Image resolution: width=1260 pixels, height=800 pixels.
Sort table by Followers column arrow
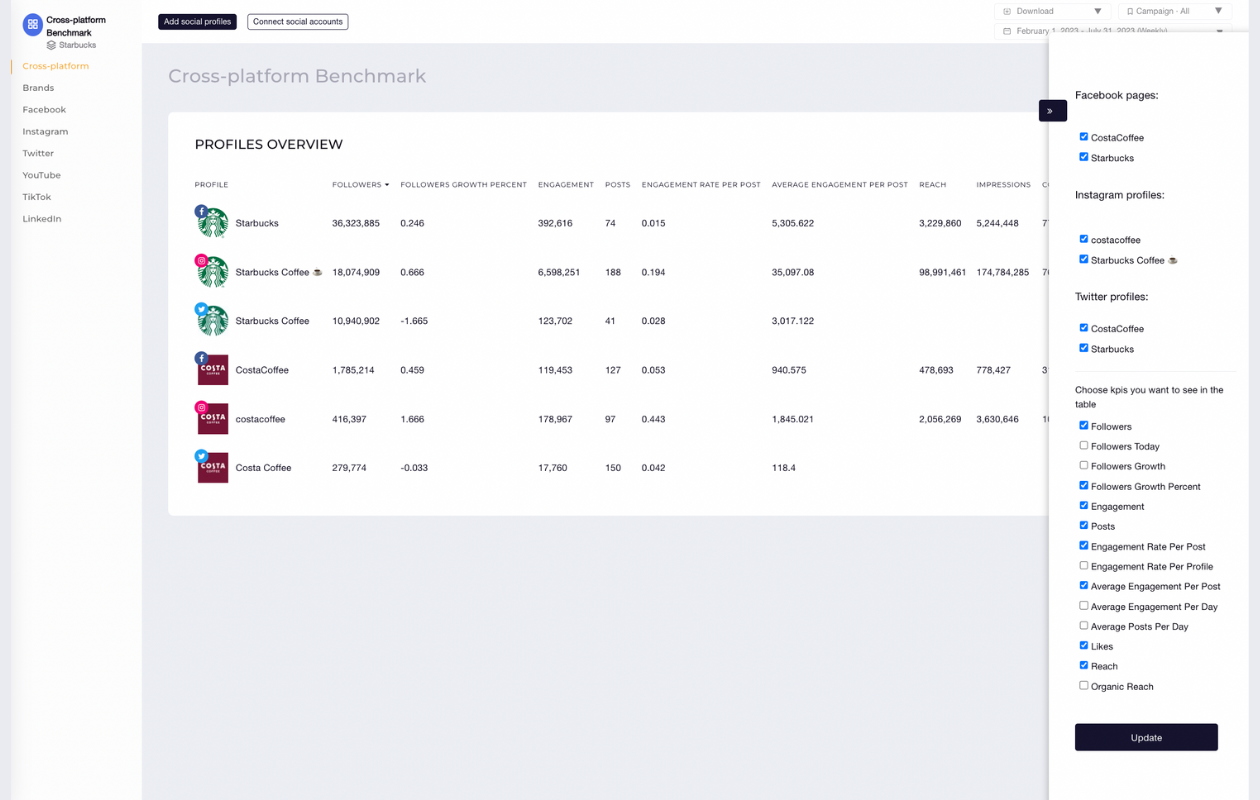[x=387, y=185]
